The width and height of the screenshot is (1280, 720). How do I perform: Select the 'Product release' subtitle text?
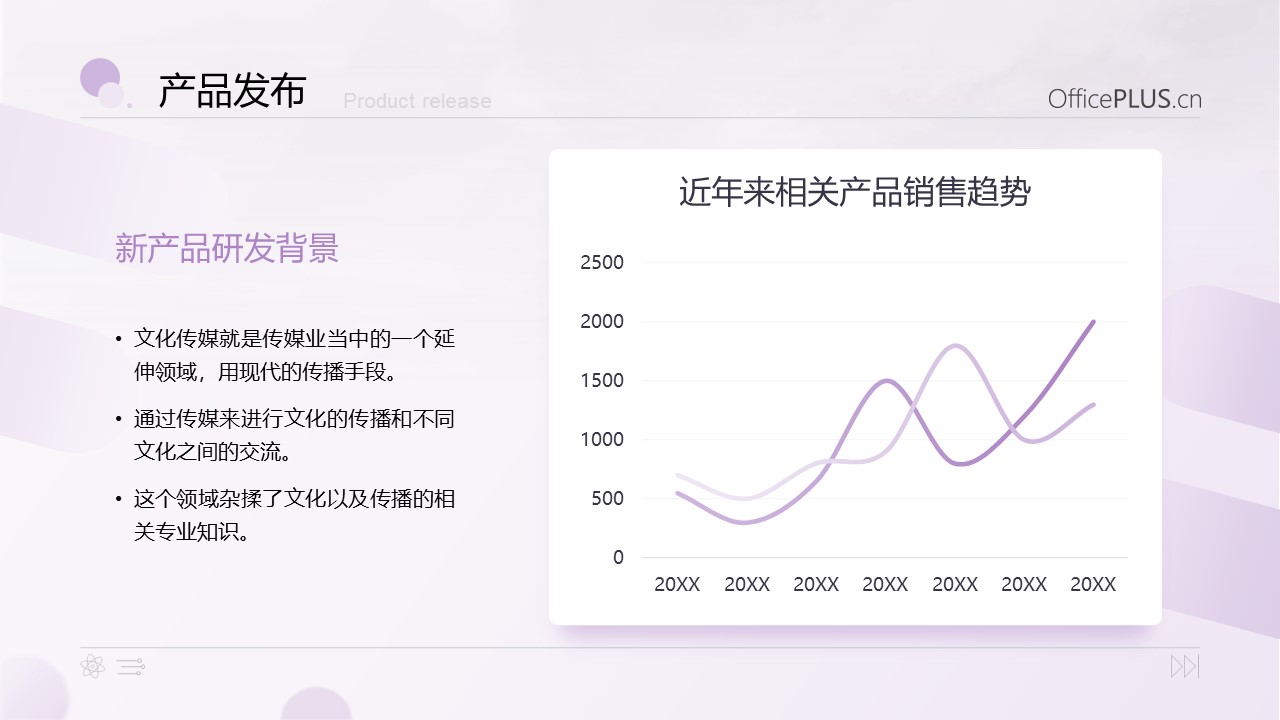[x=417, y=101]
